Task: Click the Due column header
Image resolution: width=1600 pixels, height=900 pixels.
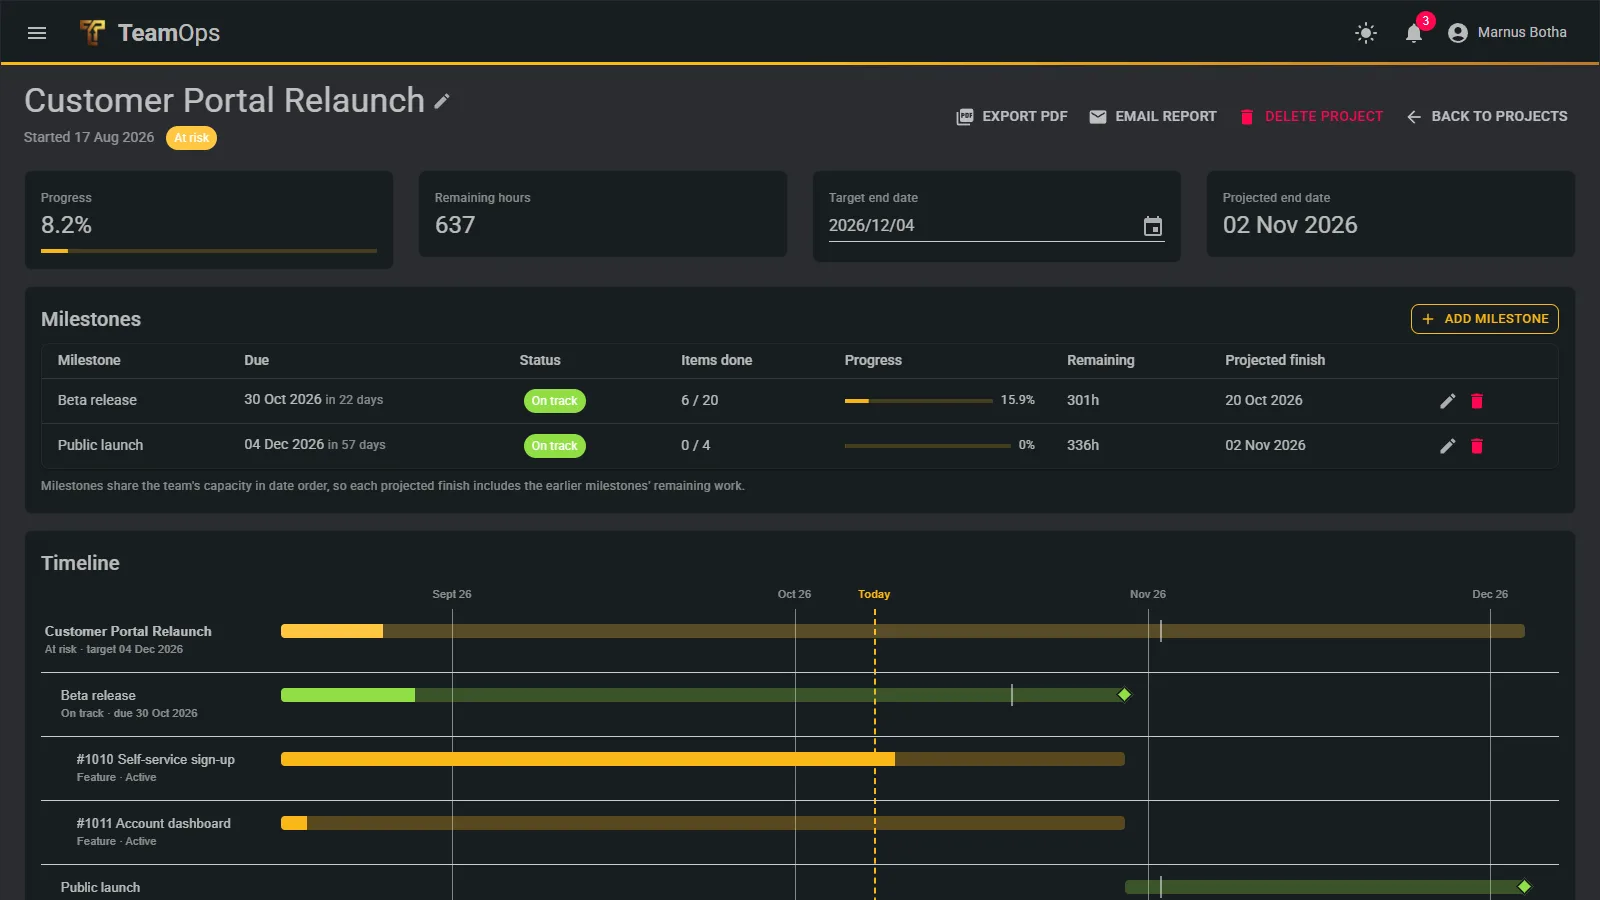Action: click(x=257, y=361)
